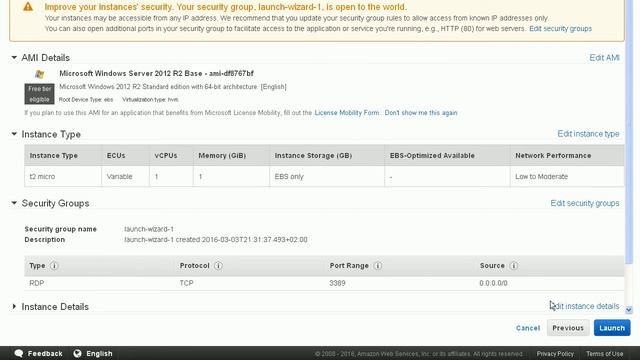Viewport: 640px width, 360px height.
Task: Collapse the Instance Type section
Action: [x=14, y=134]
